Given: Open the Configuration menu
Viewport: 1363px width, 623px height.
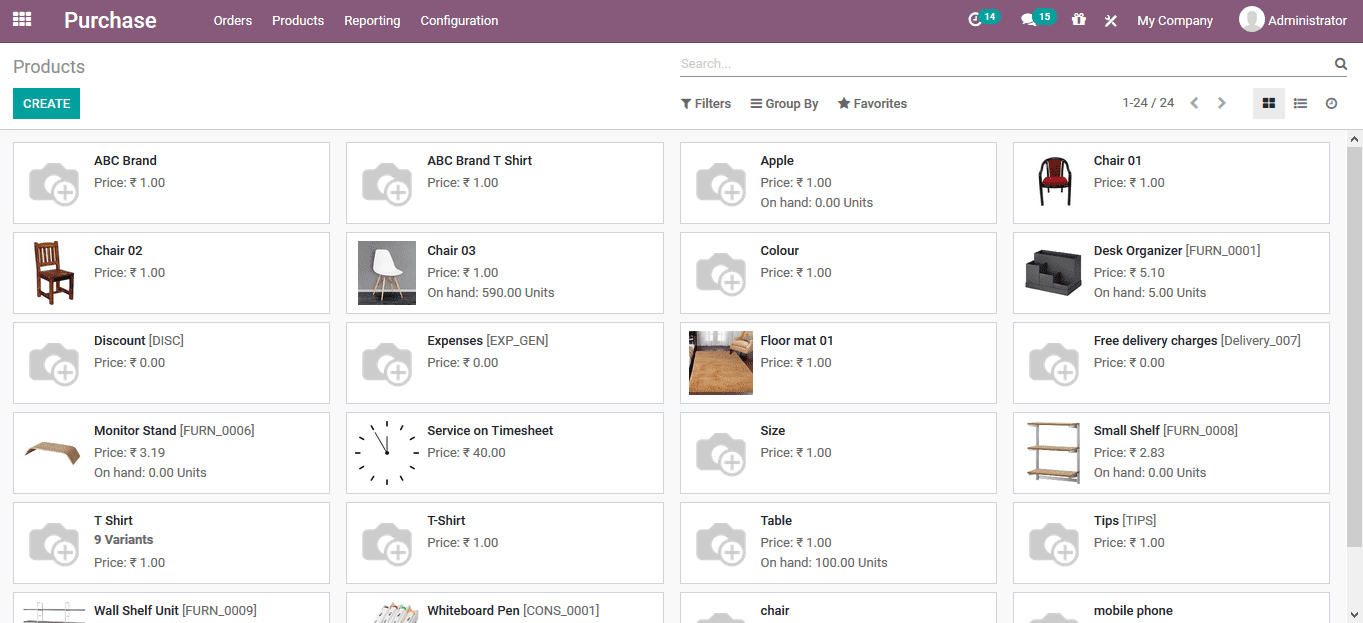Looking at the screenshot, I should pyautogui.click(x=458, y=20).
